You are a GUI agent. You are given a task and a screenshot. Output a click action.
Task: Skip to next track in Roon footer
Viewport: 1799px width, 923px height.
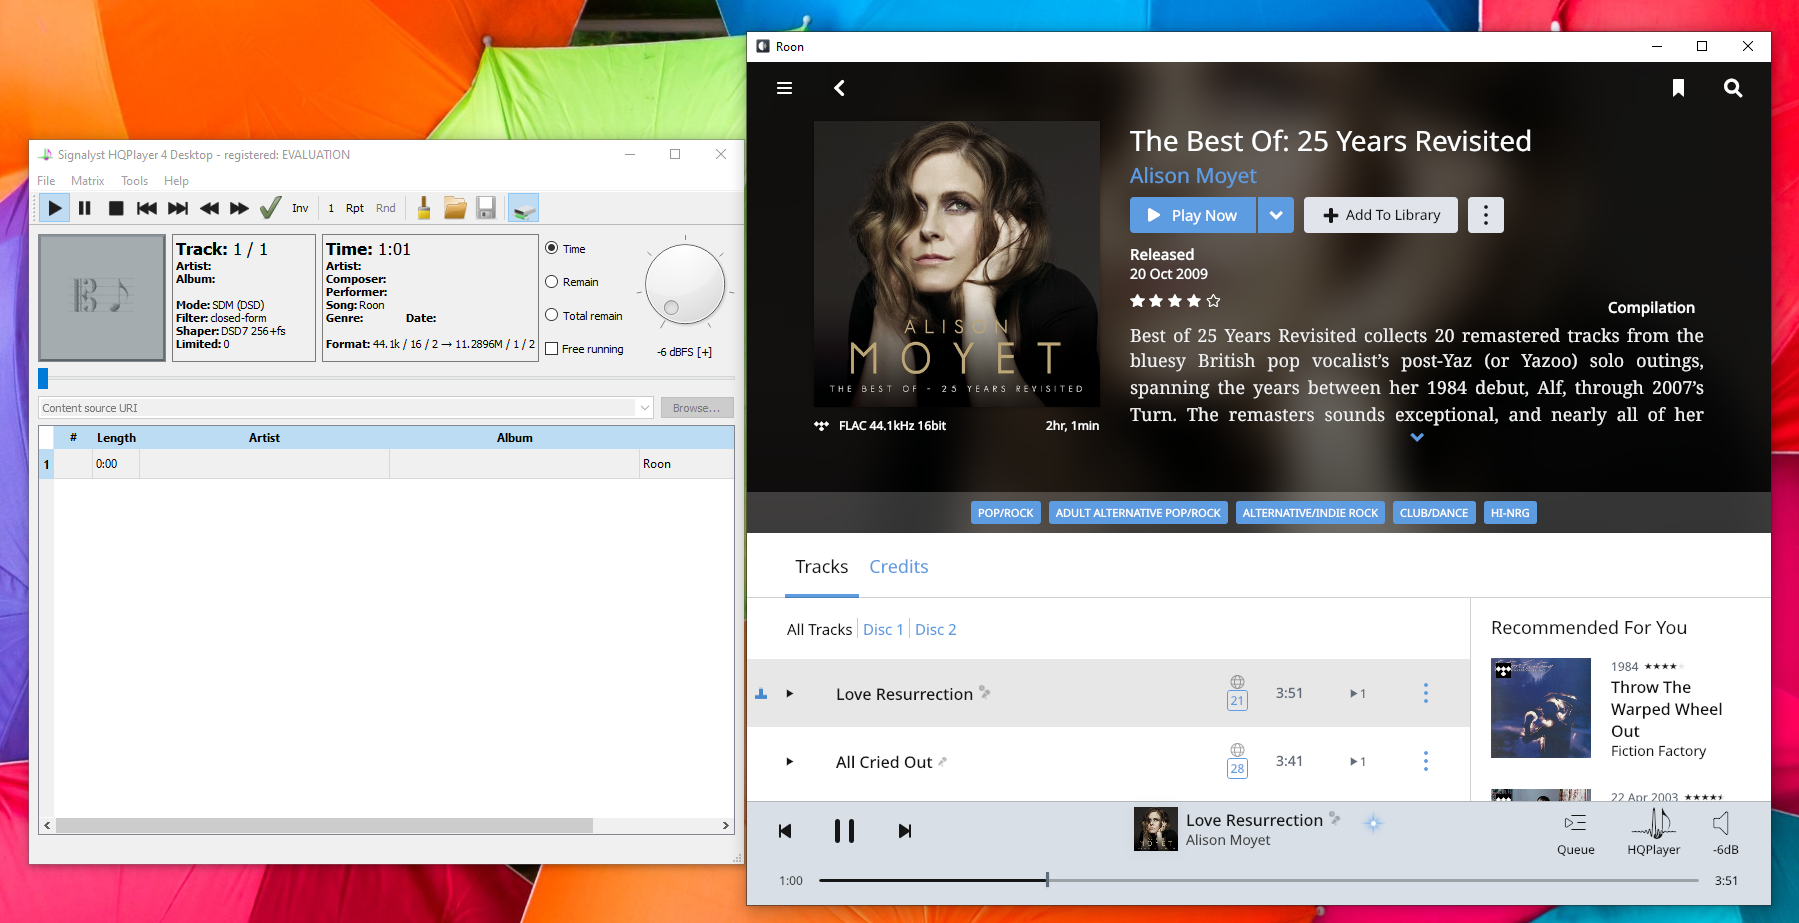click(x=905, y=831)
